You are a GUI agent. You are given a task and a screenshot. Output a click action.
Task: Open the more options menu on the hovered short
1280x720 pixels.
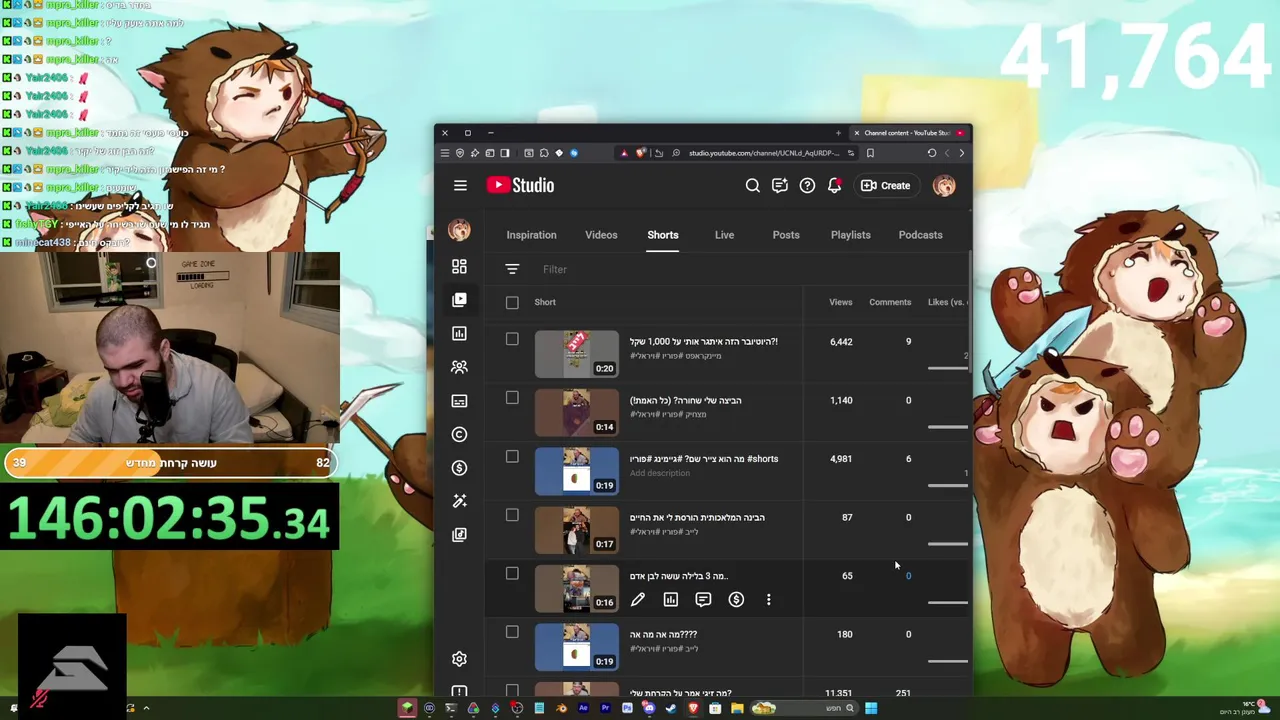pos(768,600)
